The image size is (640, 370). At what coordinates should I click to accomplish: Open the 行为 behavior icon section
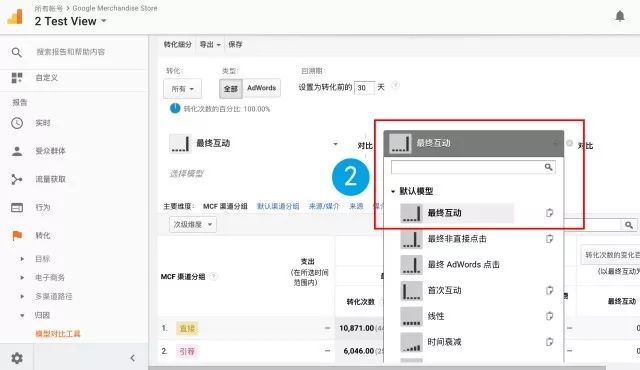coord(17,207)
